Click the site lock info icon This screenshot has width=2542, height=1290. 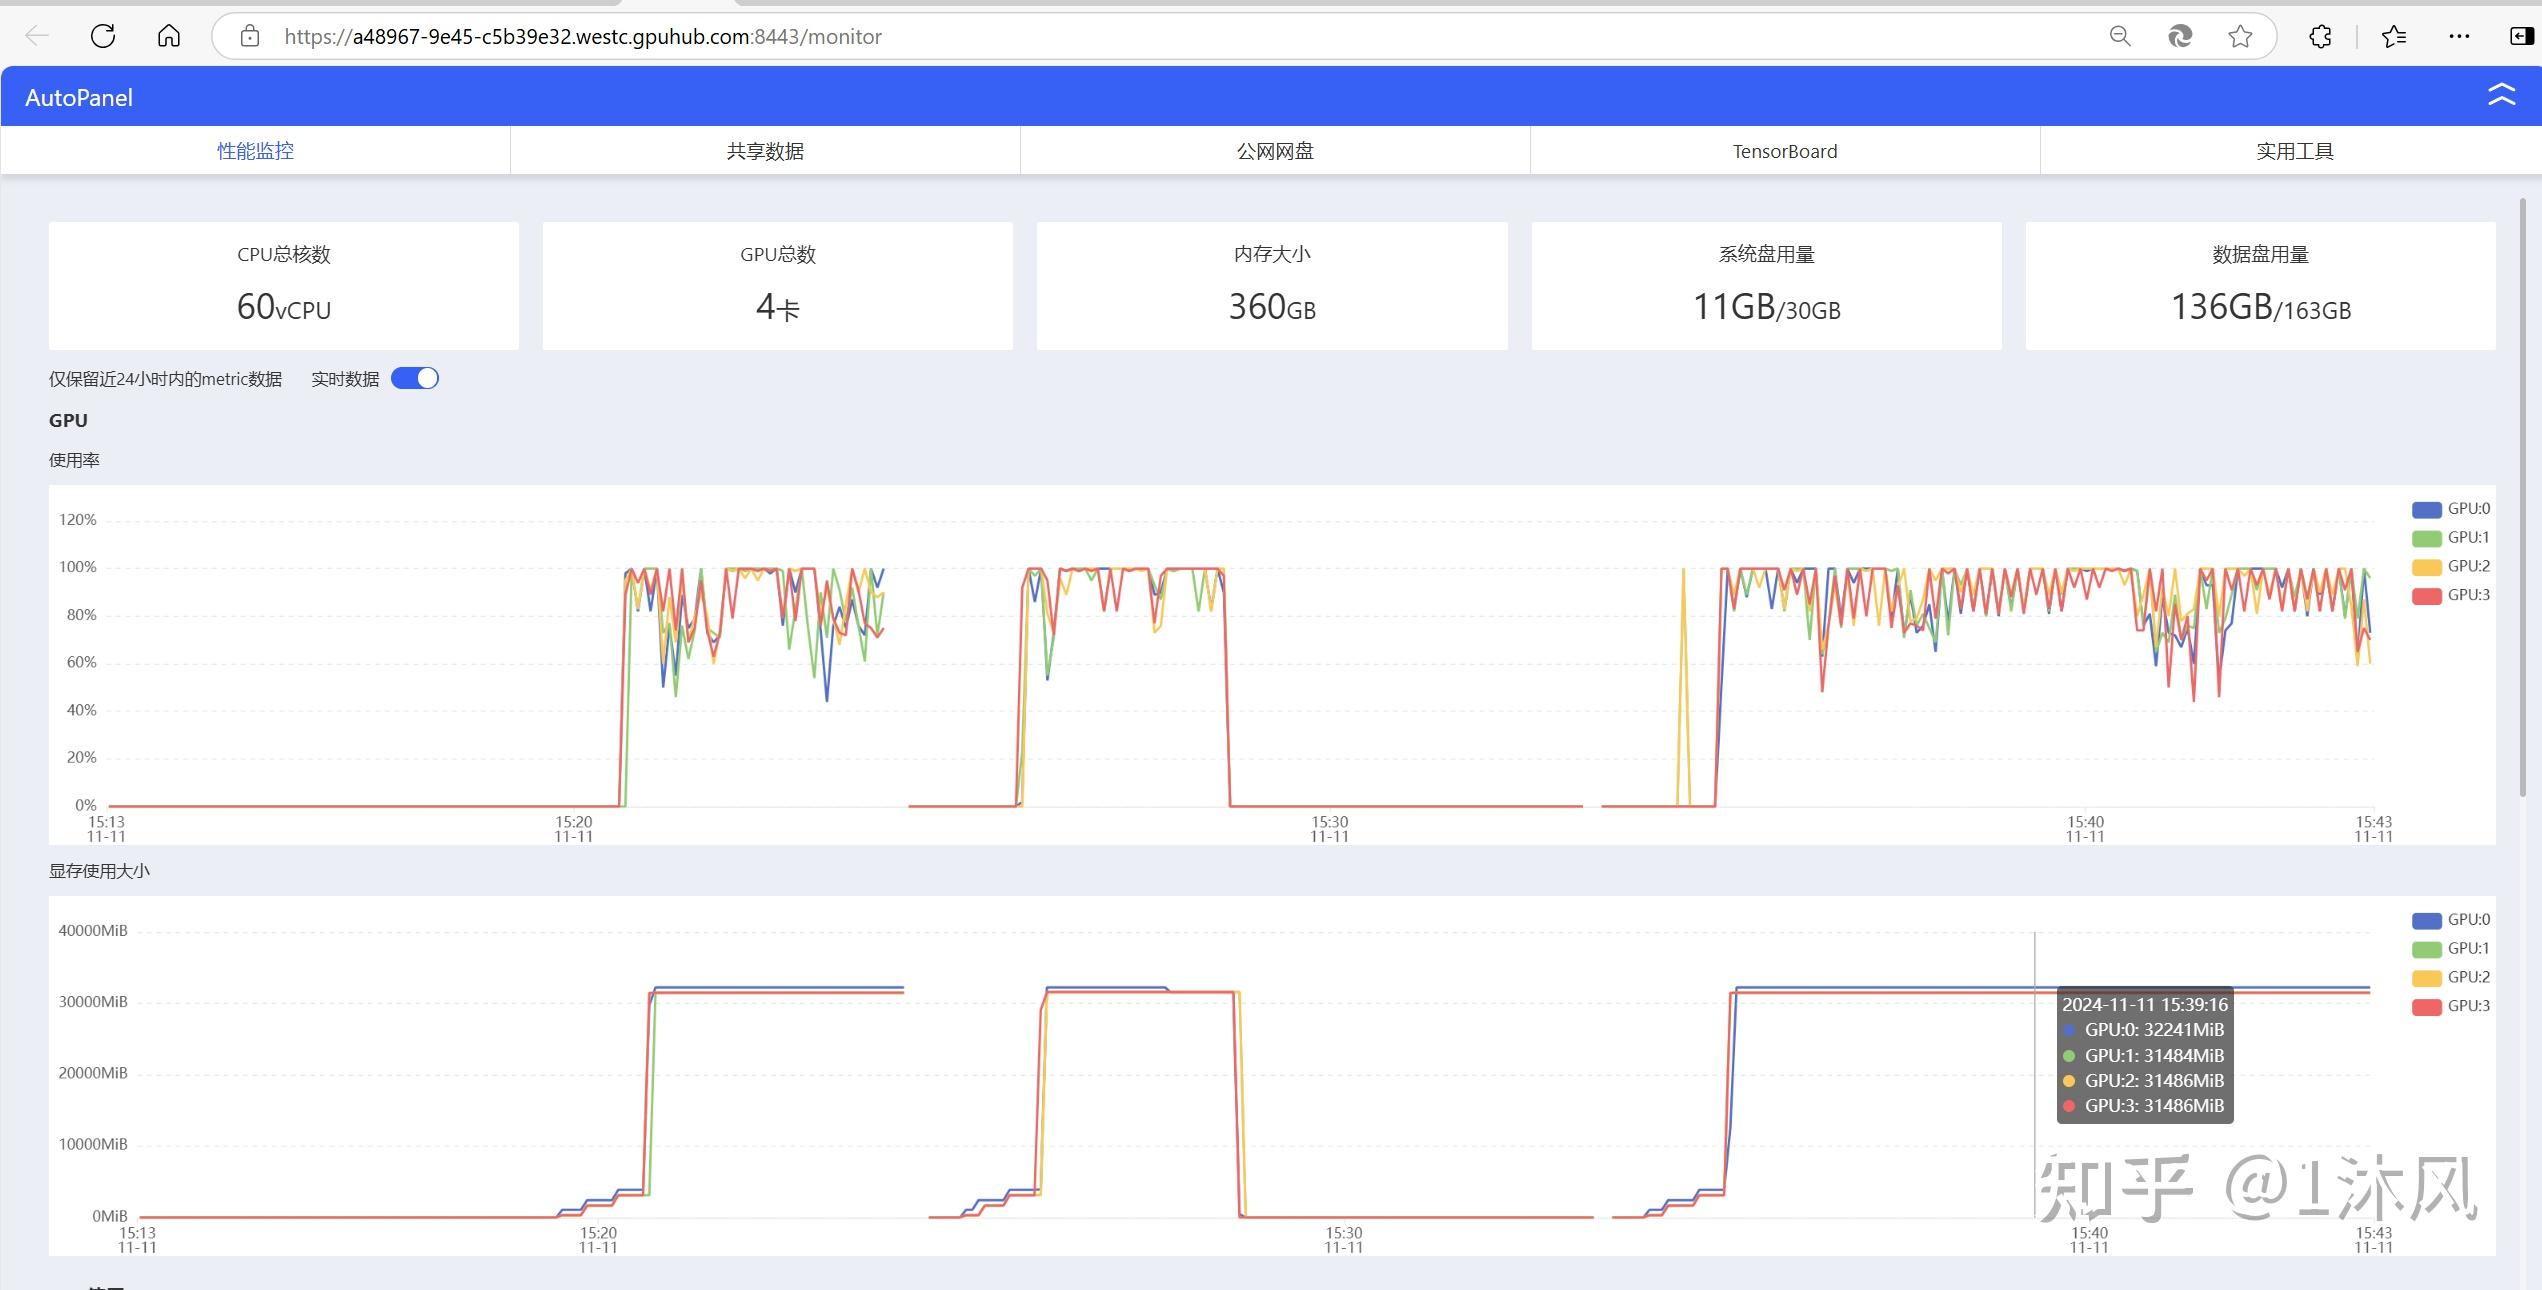click(250, 36)
